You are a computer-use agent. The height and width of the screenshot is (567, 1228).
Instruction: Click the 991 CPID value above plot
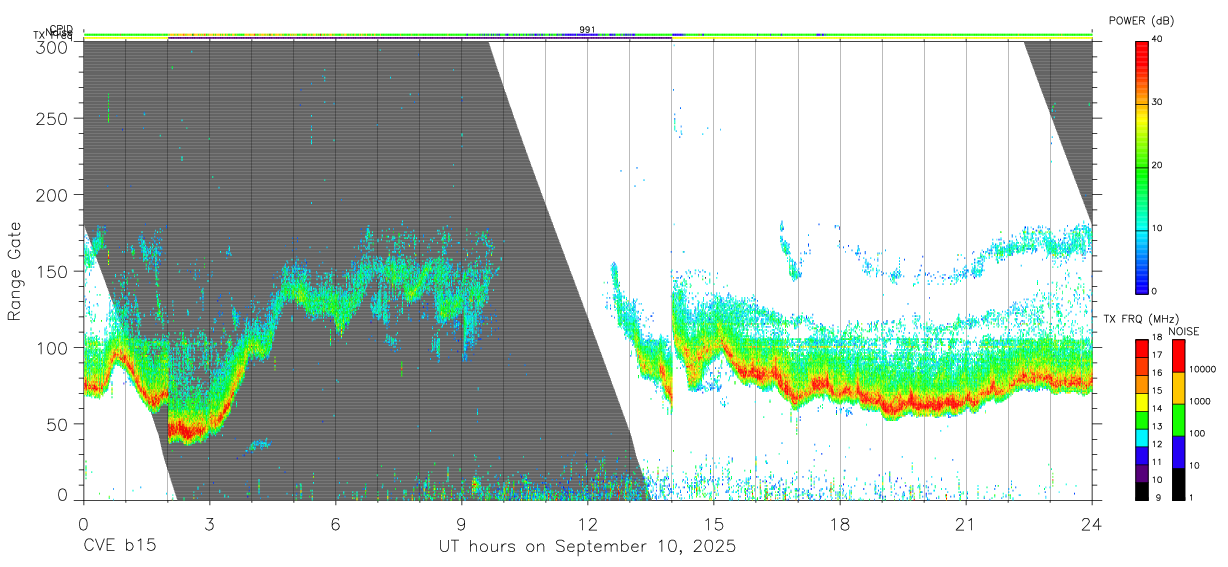pos(587,29)
